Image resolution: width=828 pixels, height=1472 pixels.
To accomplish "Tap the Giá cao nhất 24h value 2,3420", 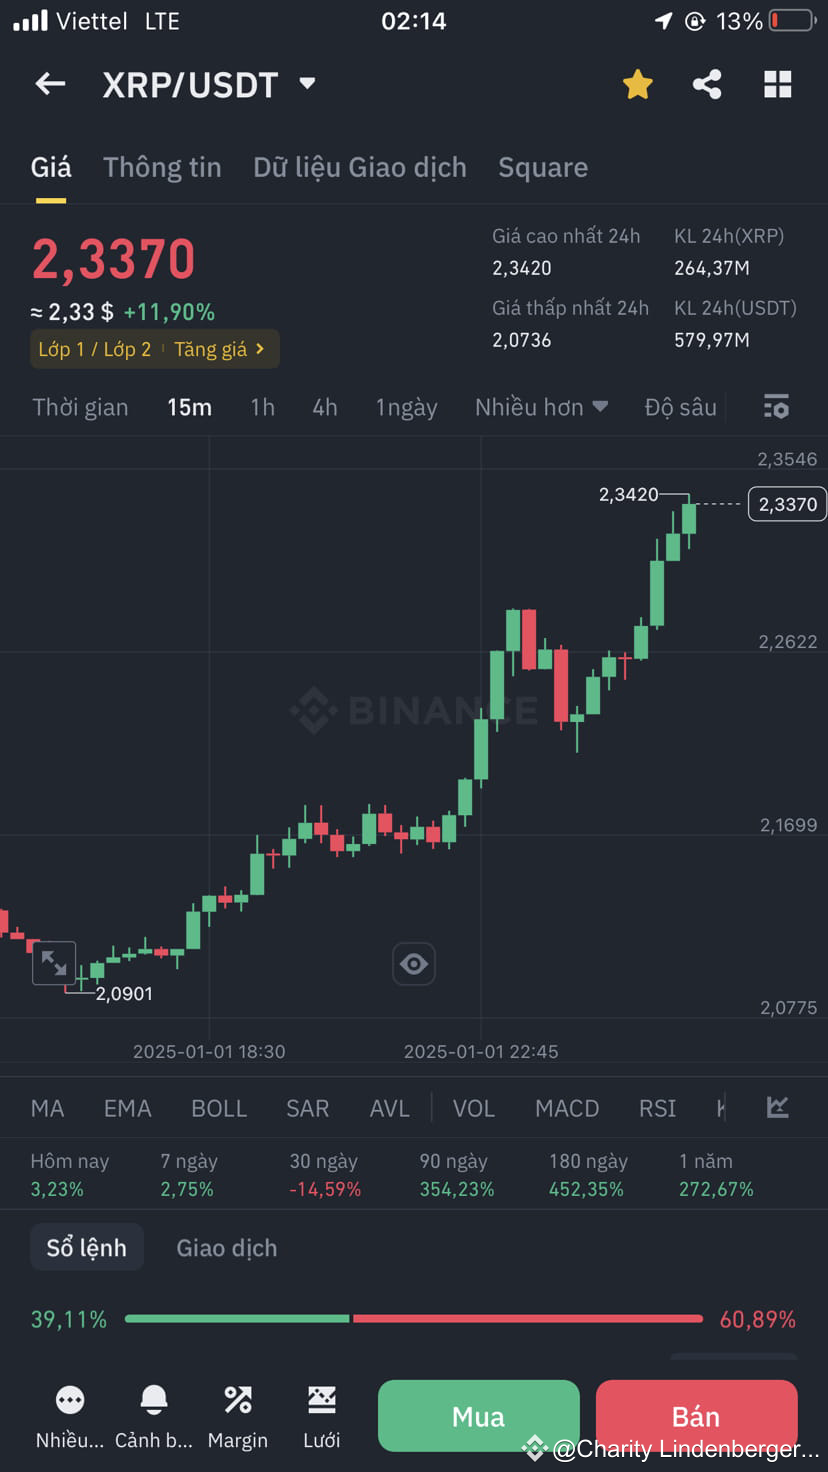I will coord(522,268).
